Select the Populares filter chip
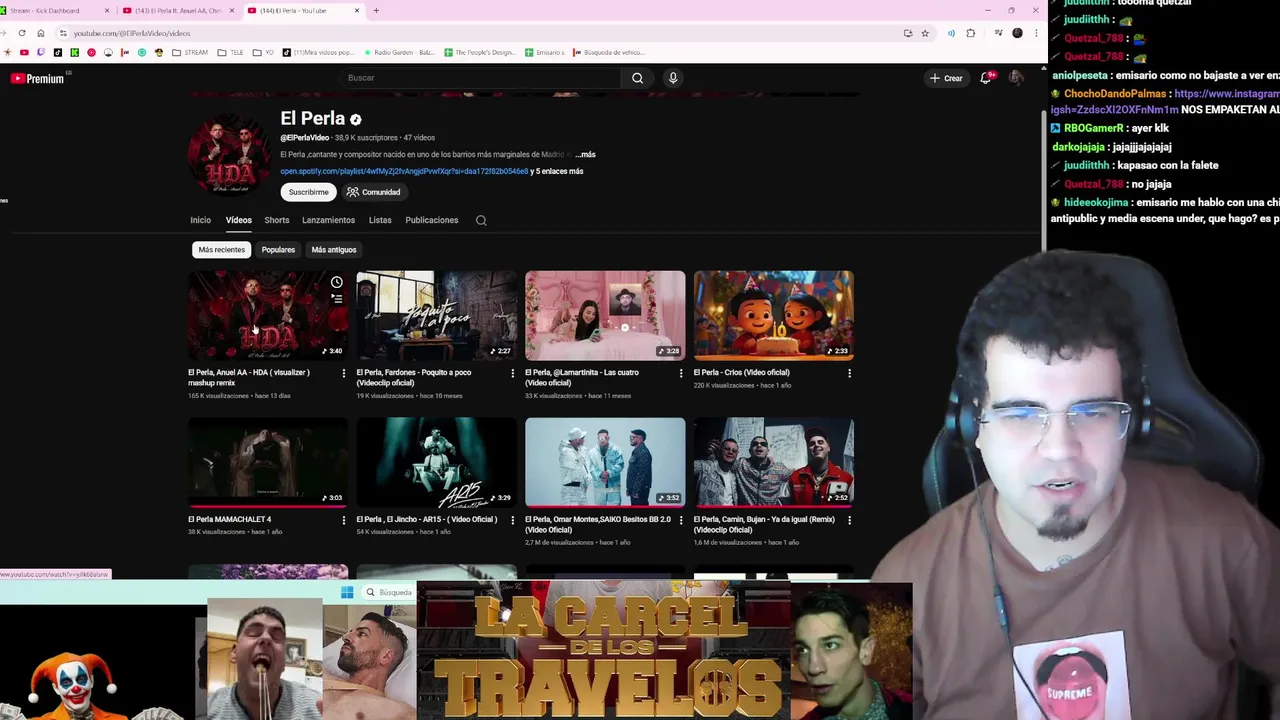 point(278,250)
